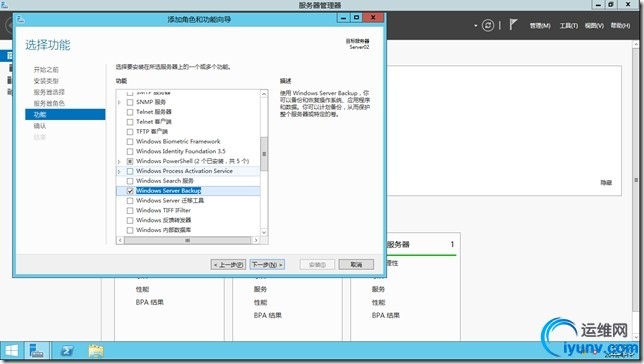Open the 工具(T) menu
644x364 pixels.
tap(568, 25)
